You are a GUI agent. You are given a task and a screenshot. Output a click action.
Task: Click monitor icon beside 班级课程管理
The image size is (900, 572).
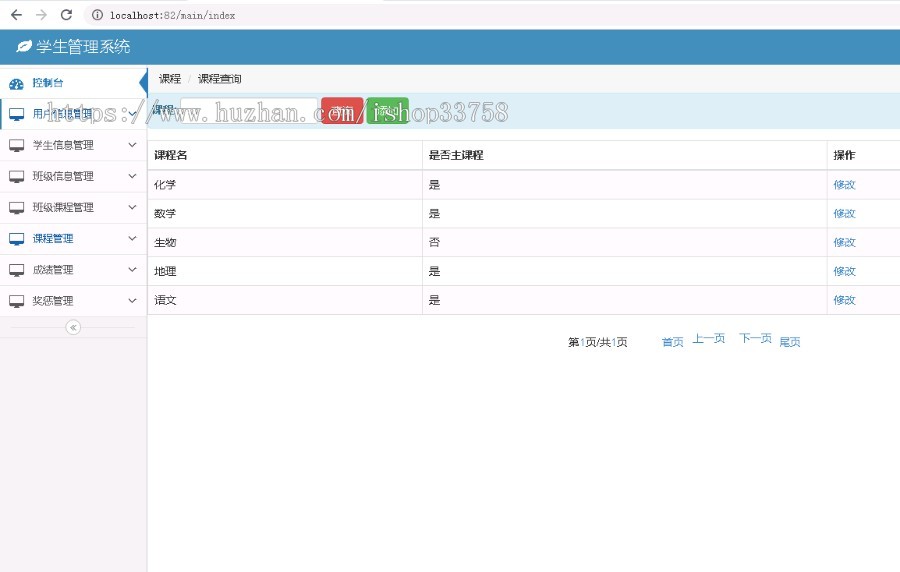pos(17,208)
